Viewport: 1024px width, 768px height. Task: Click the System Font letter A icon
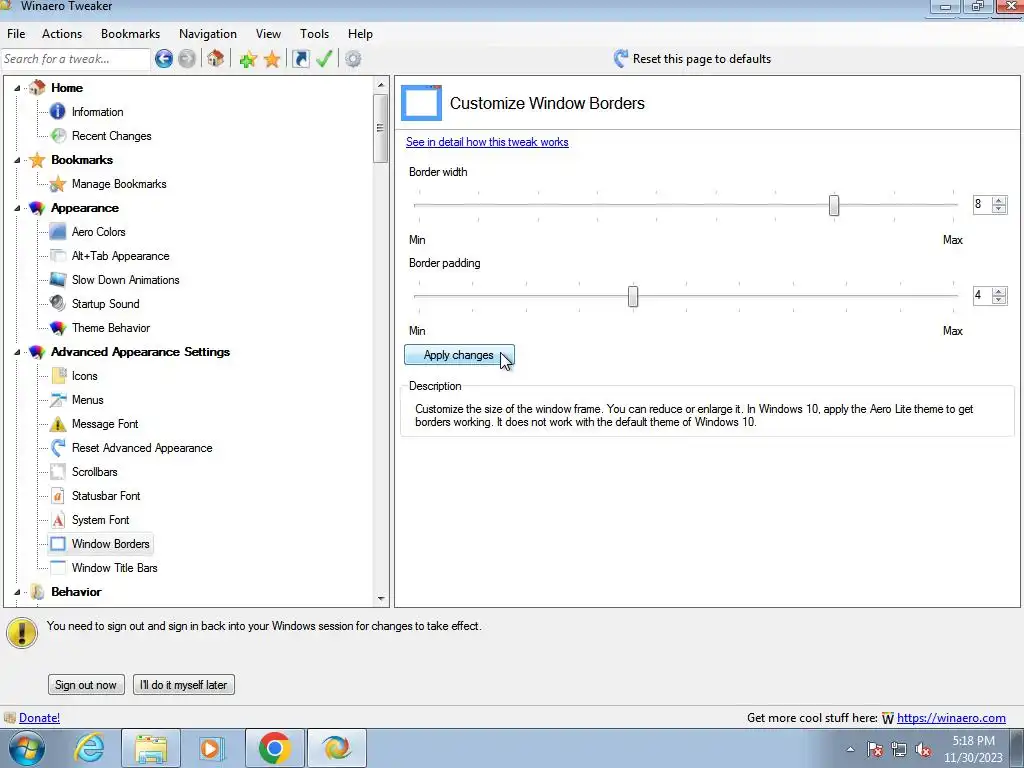[x=57, y=520]
